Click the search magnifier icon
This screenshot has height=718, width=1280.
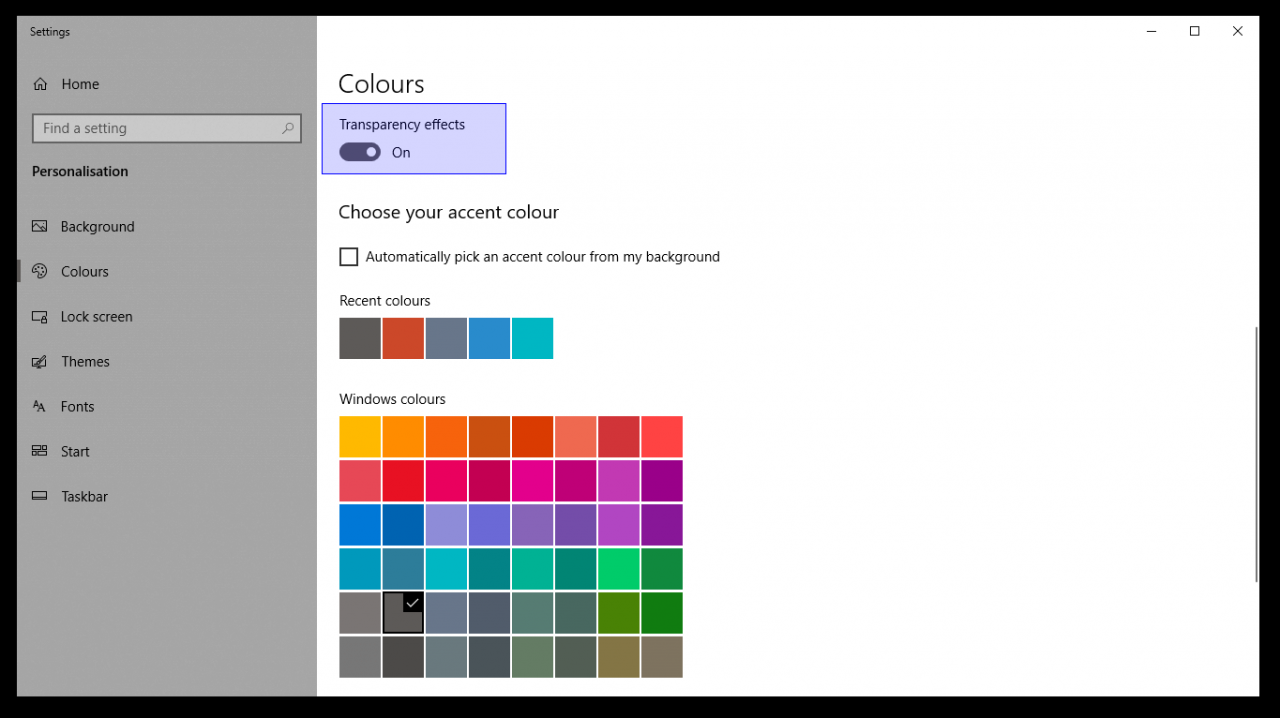pos(288,128)
